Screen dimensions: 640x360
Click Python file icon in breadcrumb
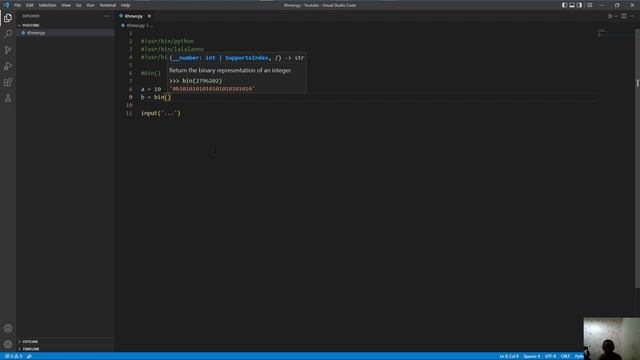[x=123, y=25]
